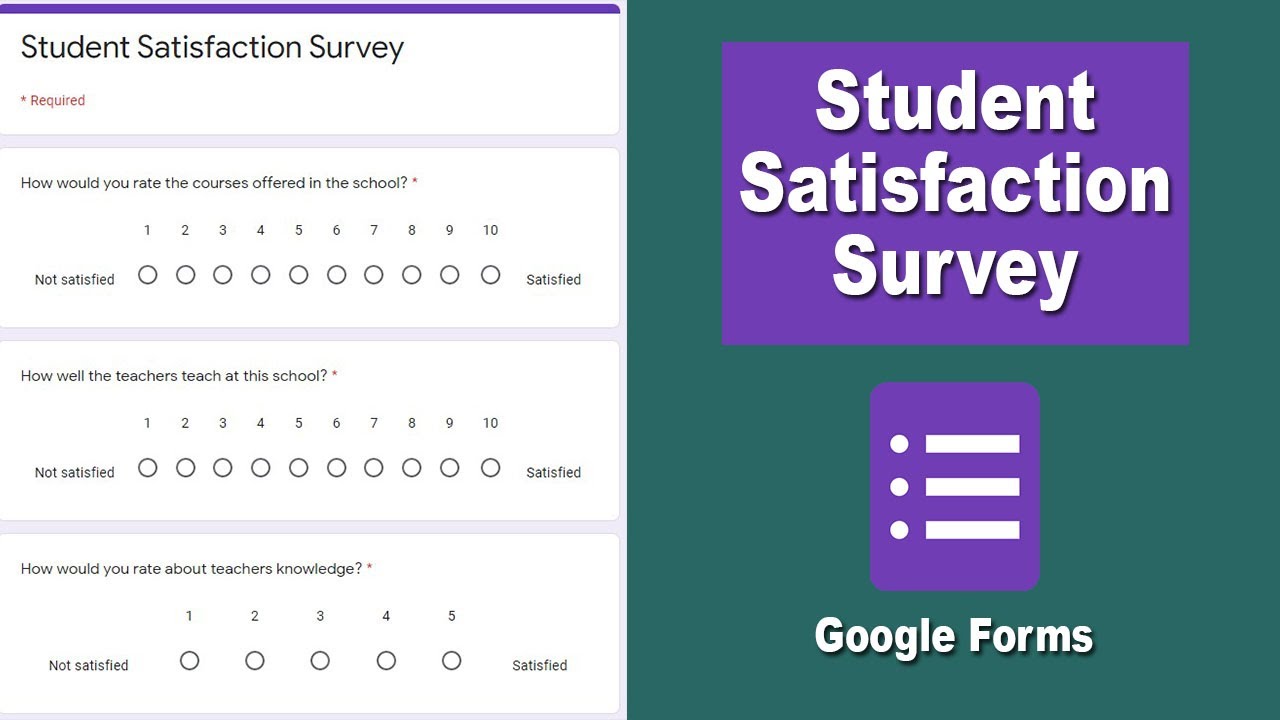1280x720 pixels.
Task: Choose rating 10 for courses offered
Action: [x=490, y=275]
